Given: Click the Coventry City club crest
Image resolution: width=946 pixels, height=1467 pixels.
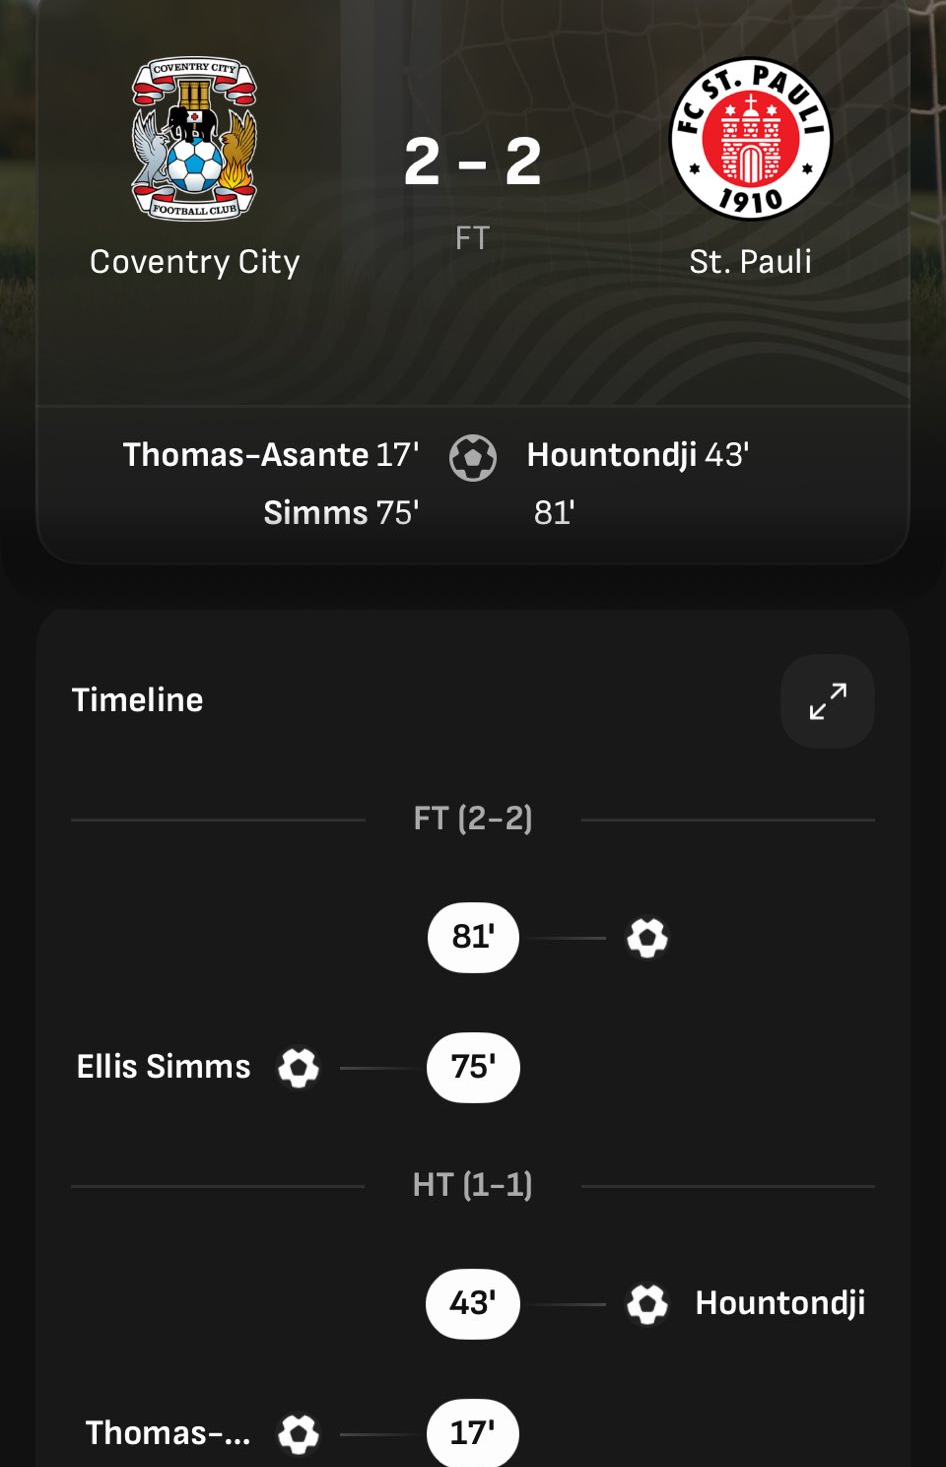Looking at the screenshot, I should point(194,138).
